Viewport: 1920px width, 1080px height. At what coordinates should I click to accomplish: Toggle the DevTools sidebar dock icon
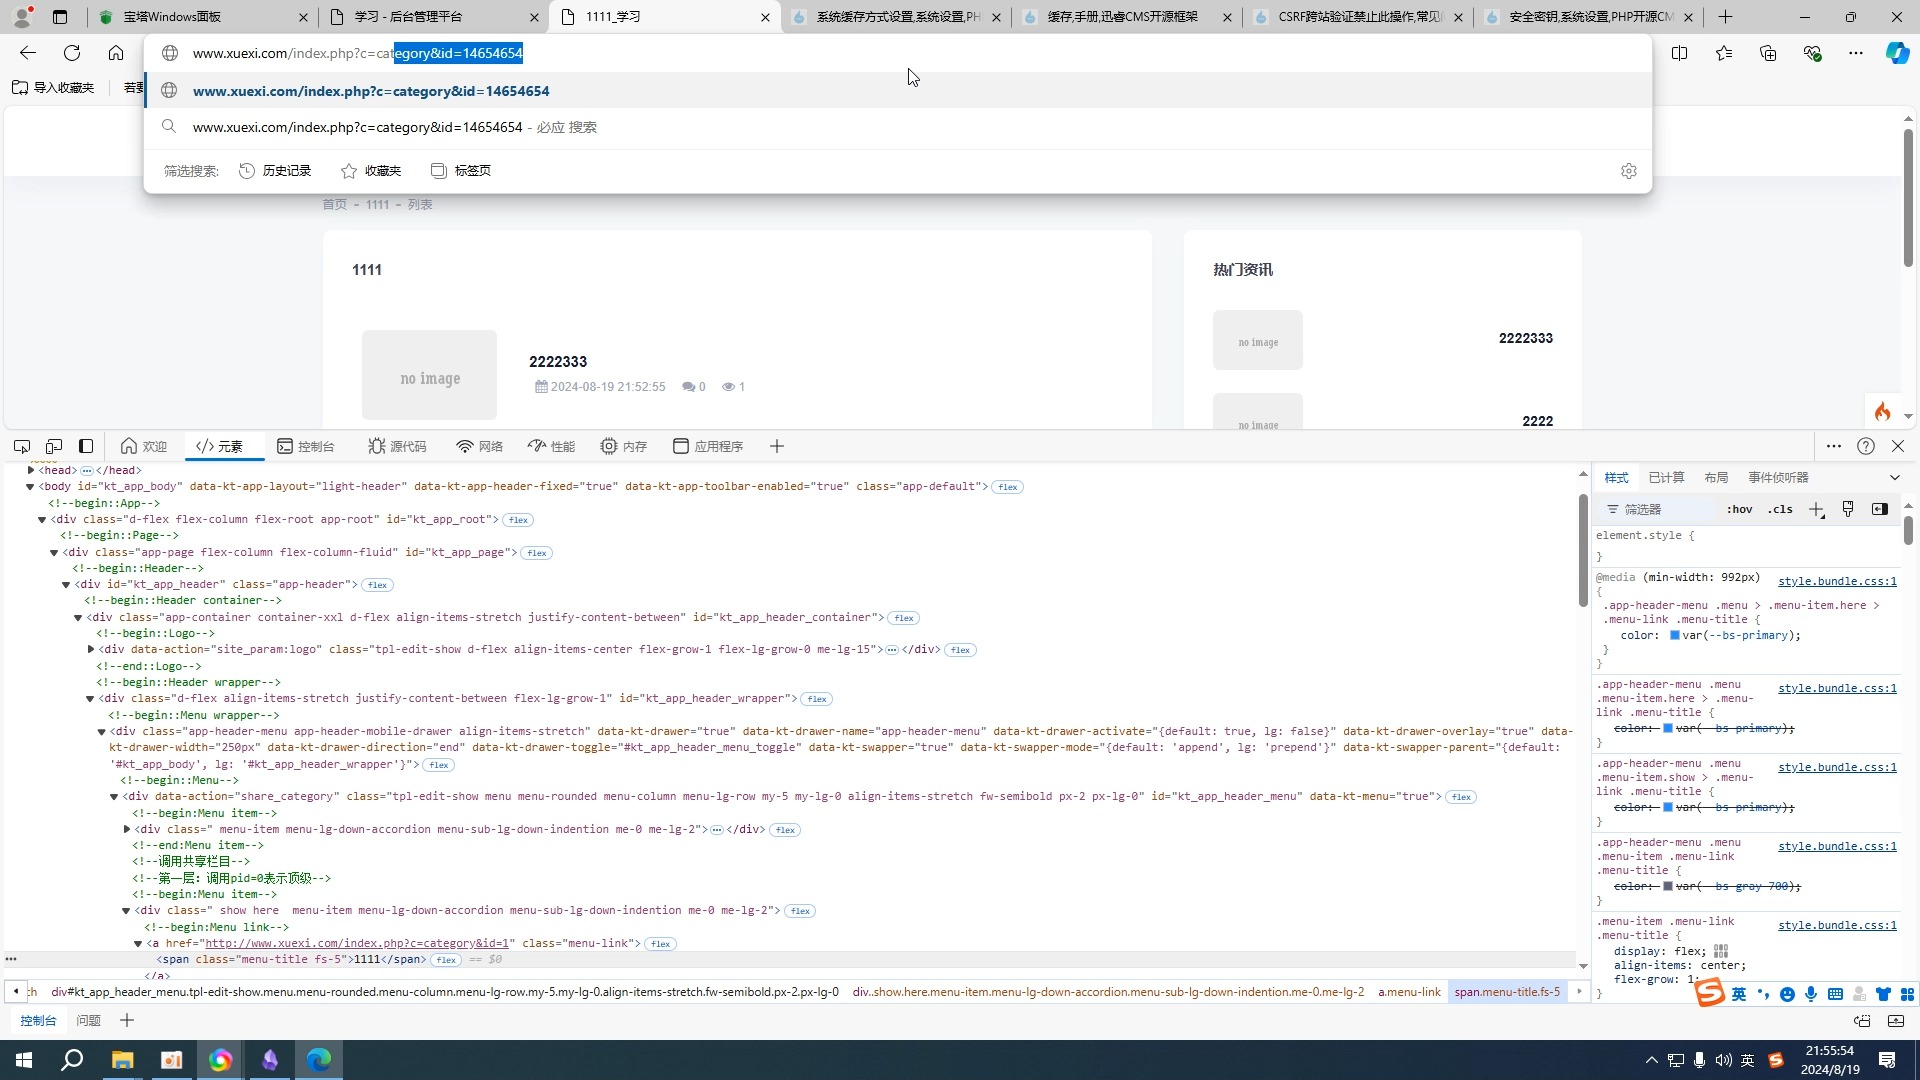coord(87,446)
